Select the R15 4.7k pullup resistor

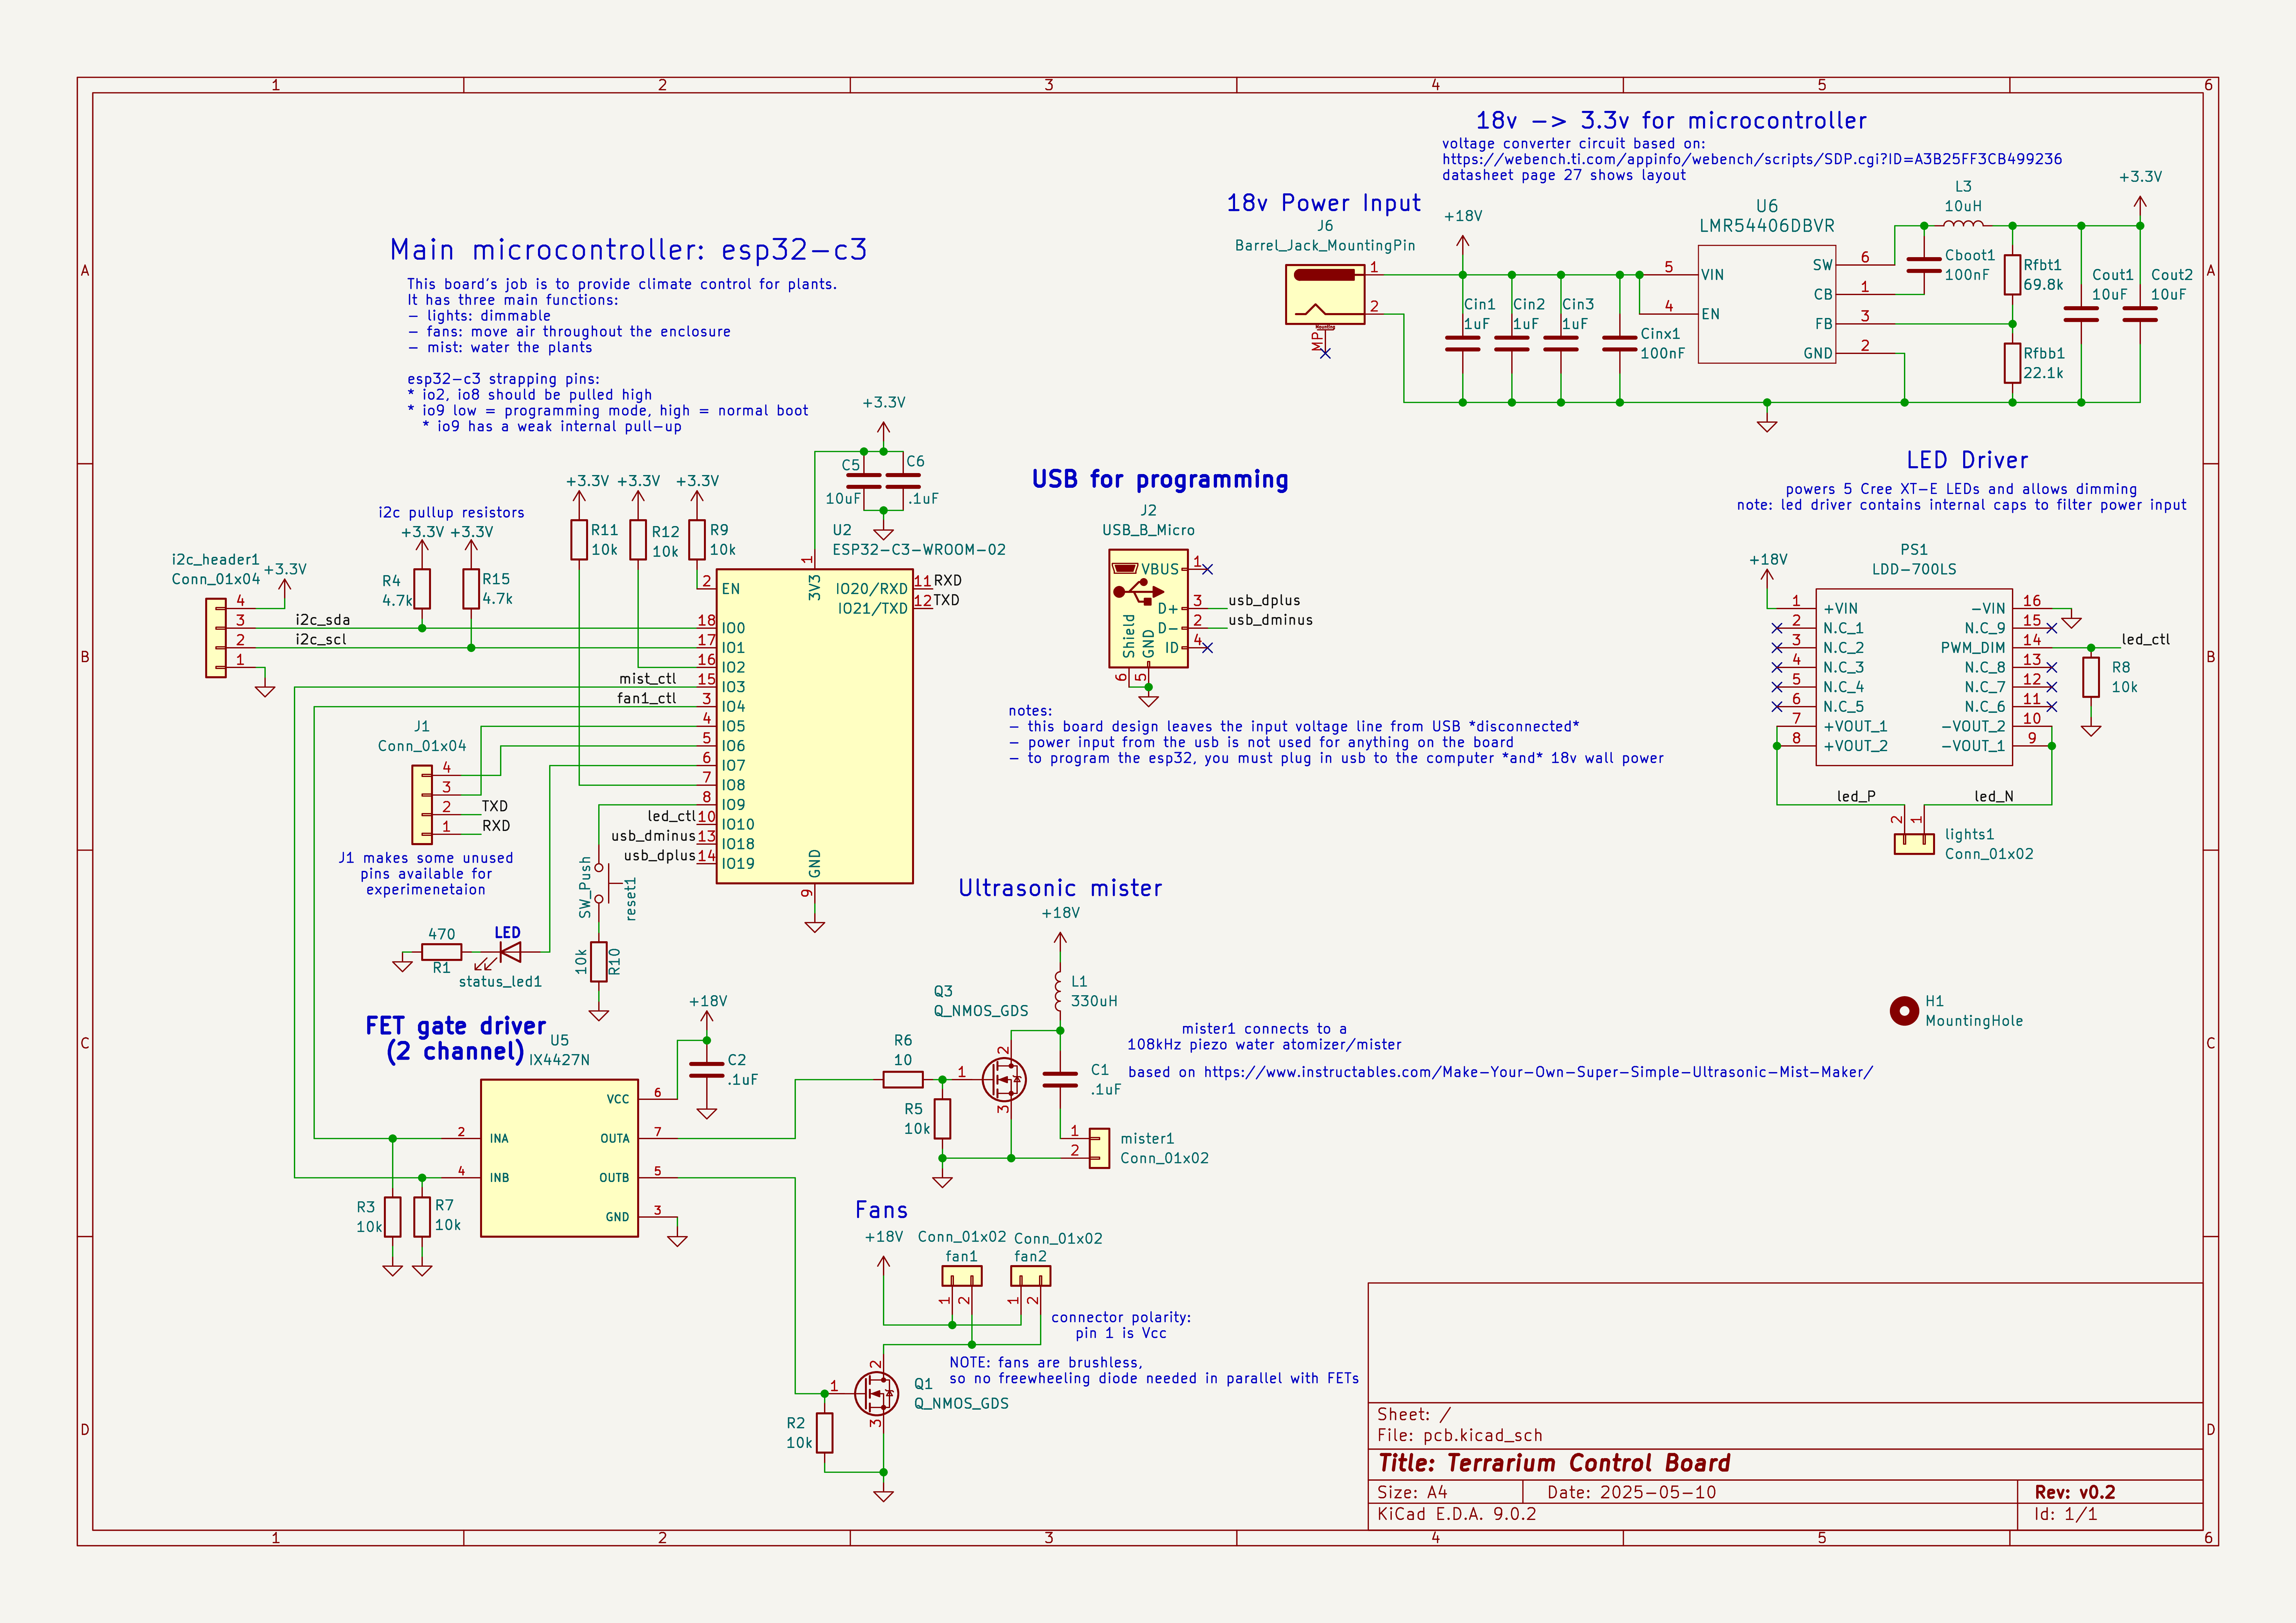pos(471,589)
